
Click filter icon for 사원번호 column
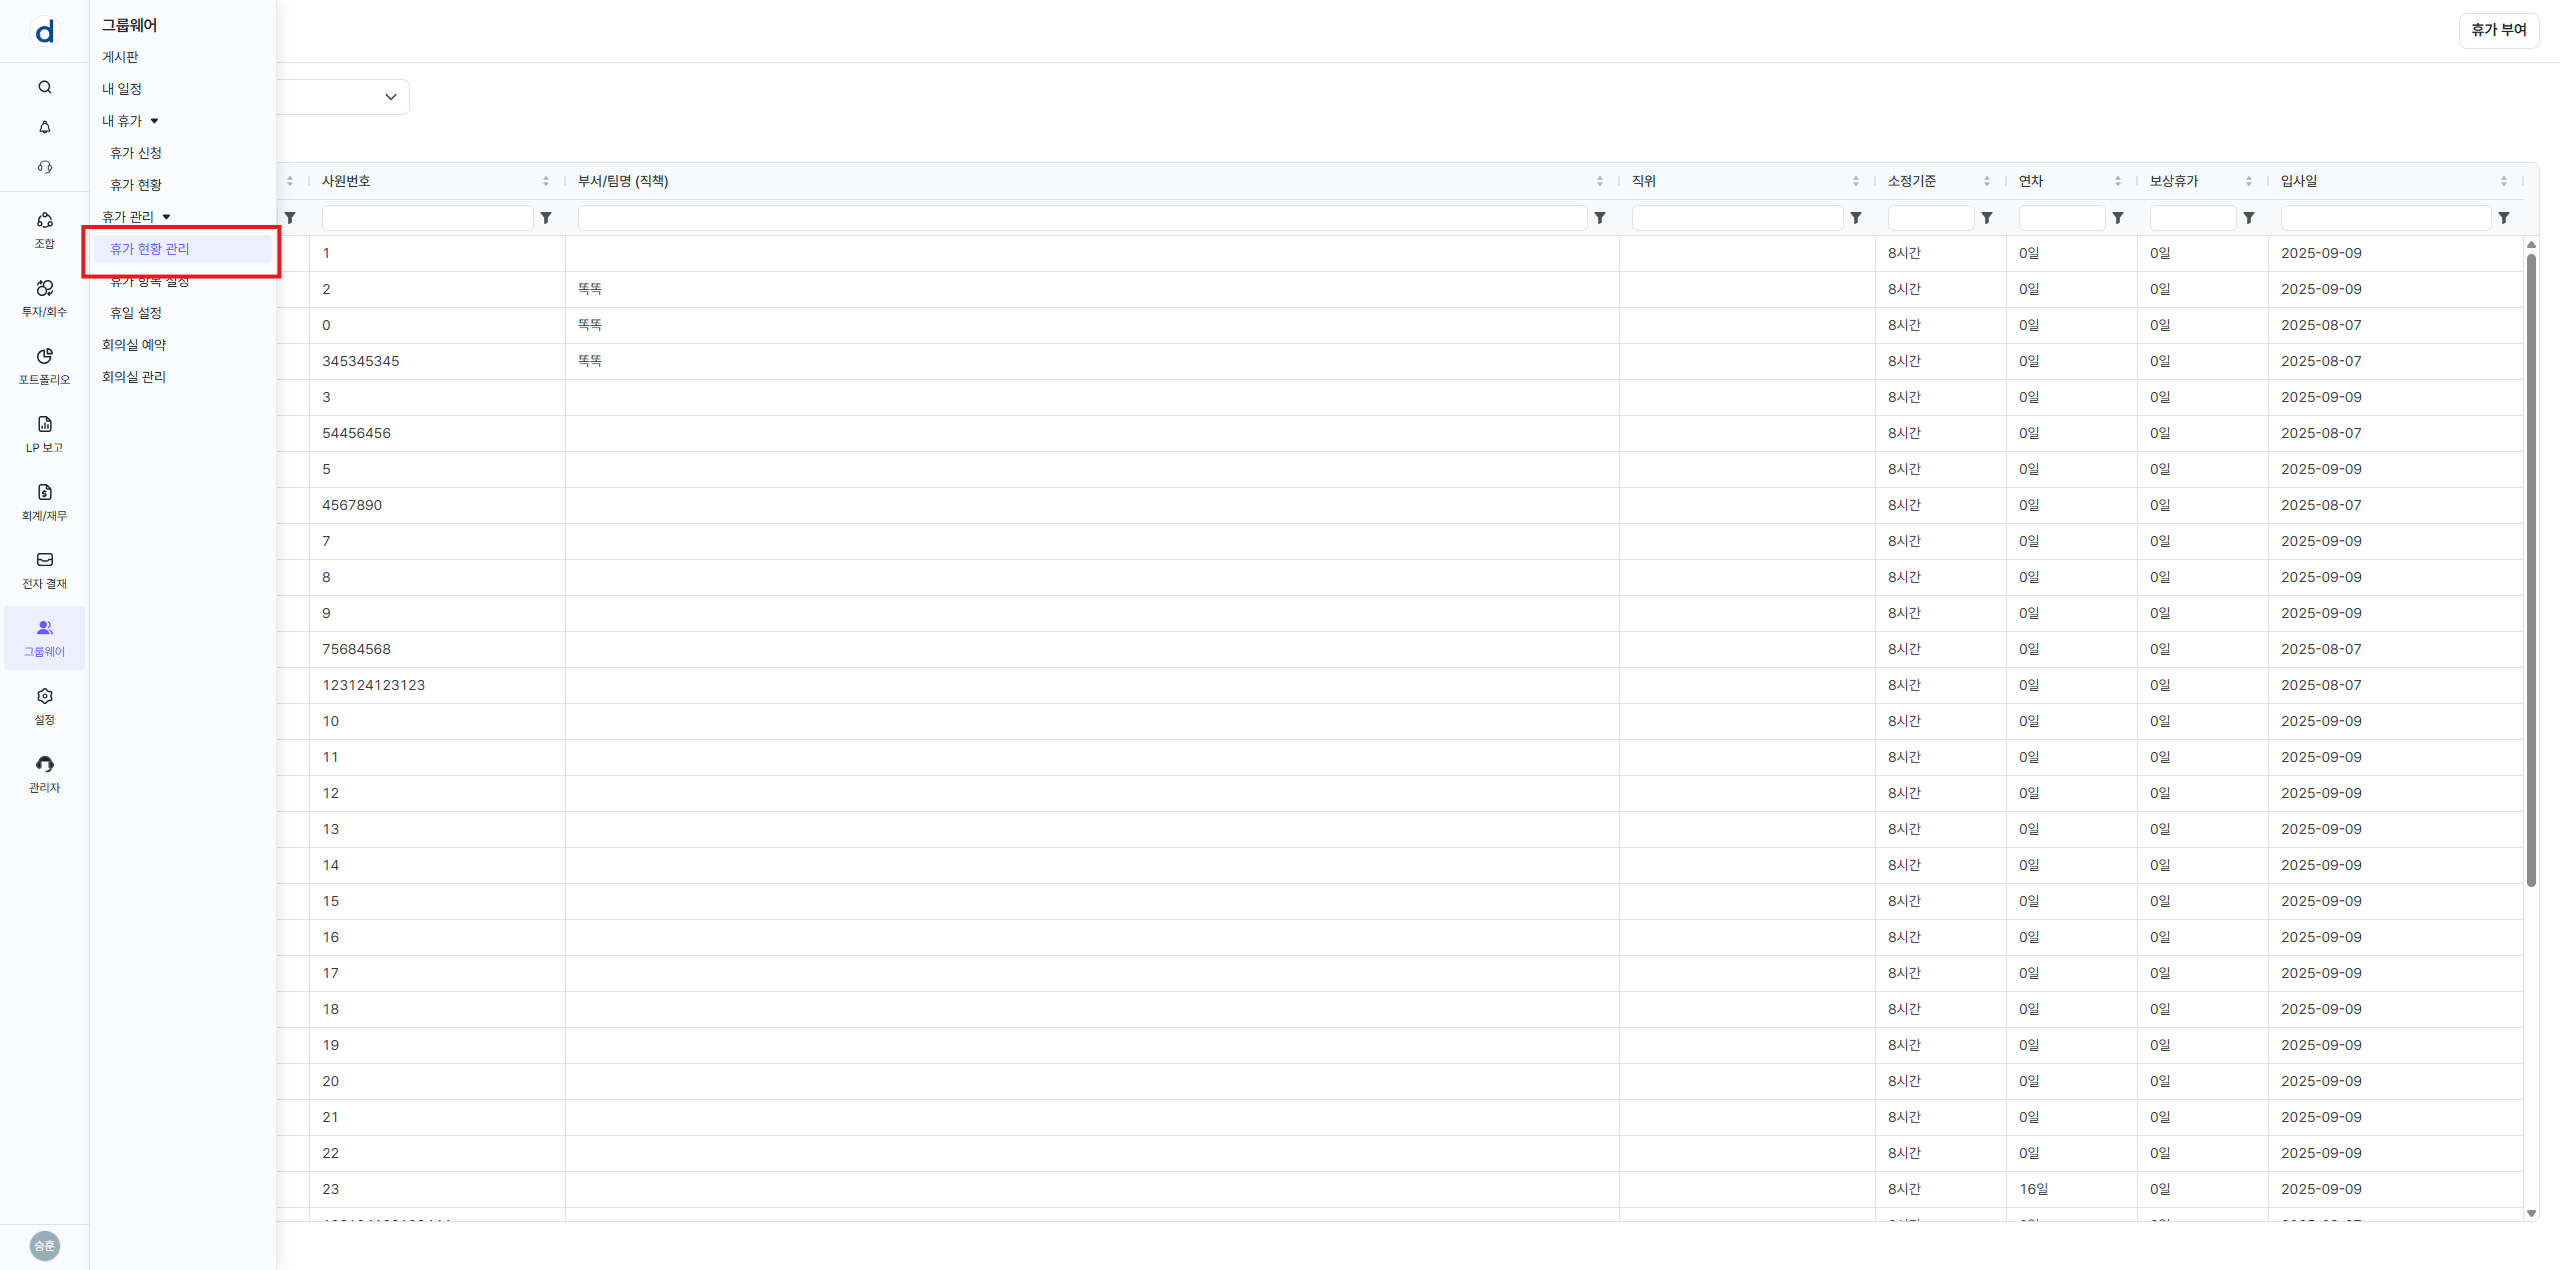[x=546, y=218]
